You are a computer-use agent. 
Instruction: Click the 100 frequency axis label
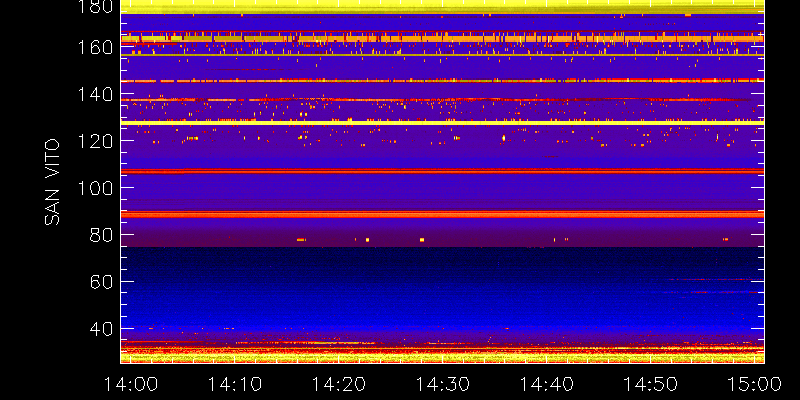tap(95, 188)
